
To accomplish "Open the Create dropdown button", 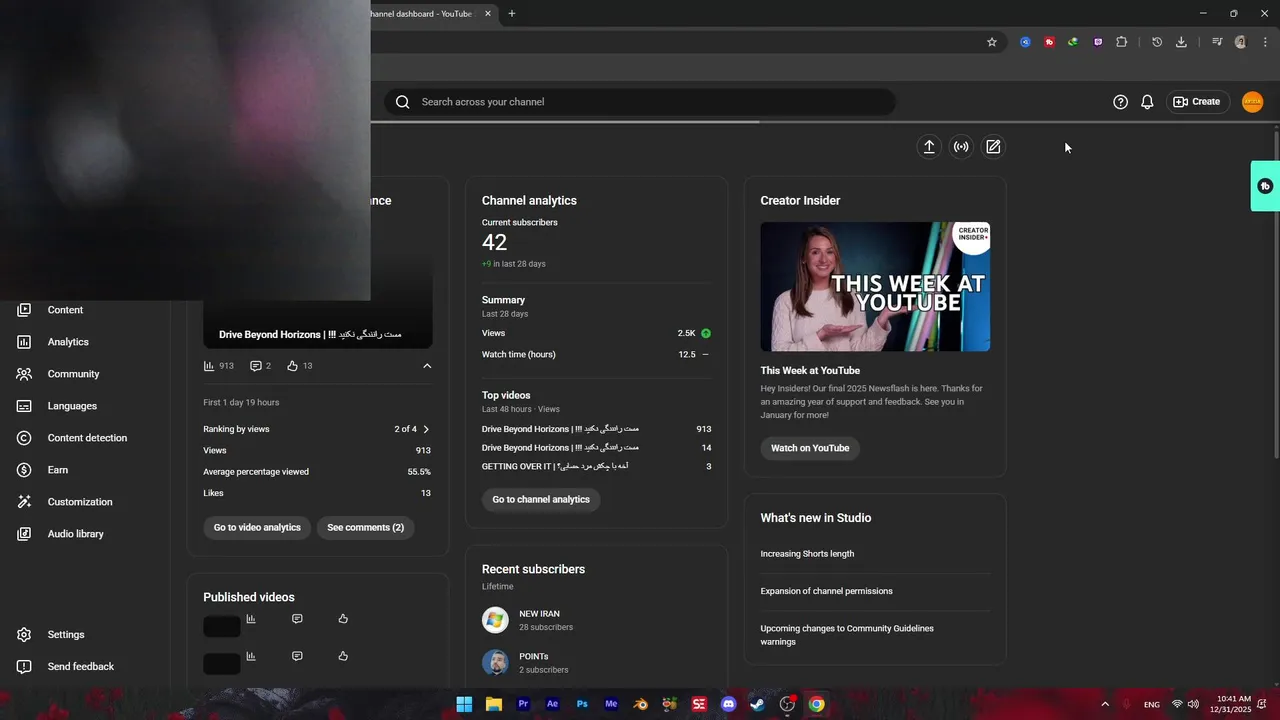I will tap(1197, 102).
